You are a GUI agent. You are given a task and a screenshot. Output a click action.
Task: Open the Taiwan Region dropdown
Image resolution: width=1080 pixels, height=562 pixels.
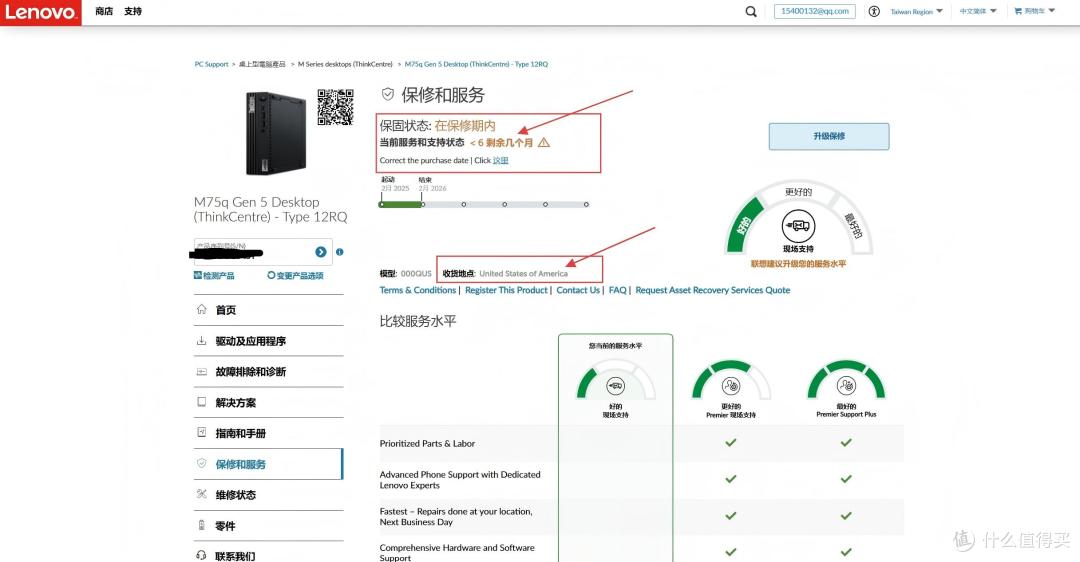(x=916, y=12)
